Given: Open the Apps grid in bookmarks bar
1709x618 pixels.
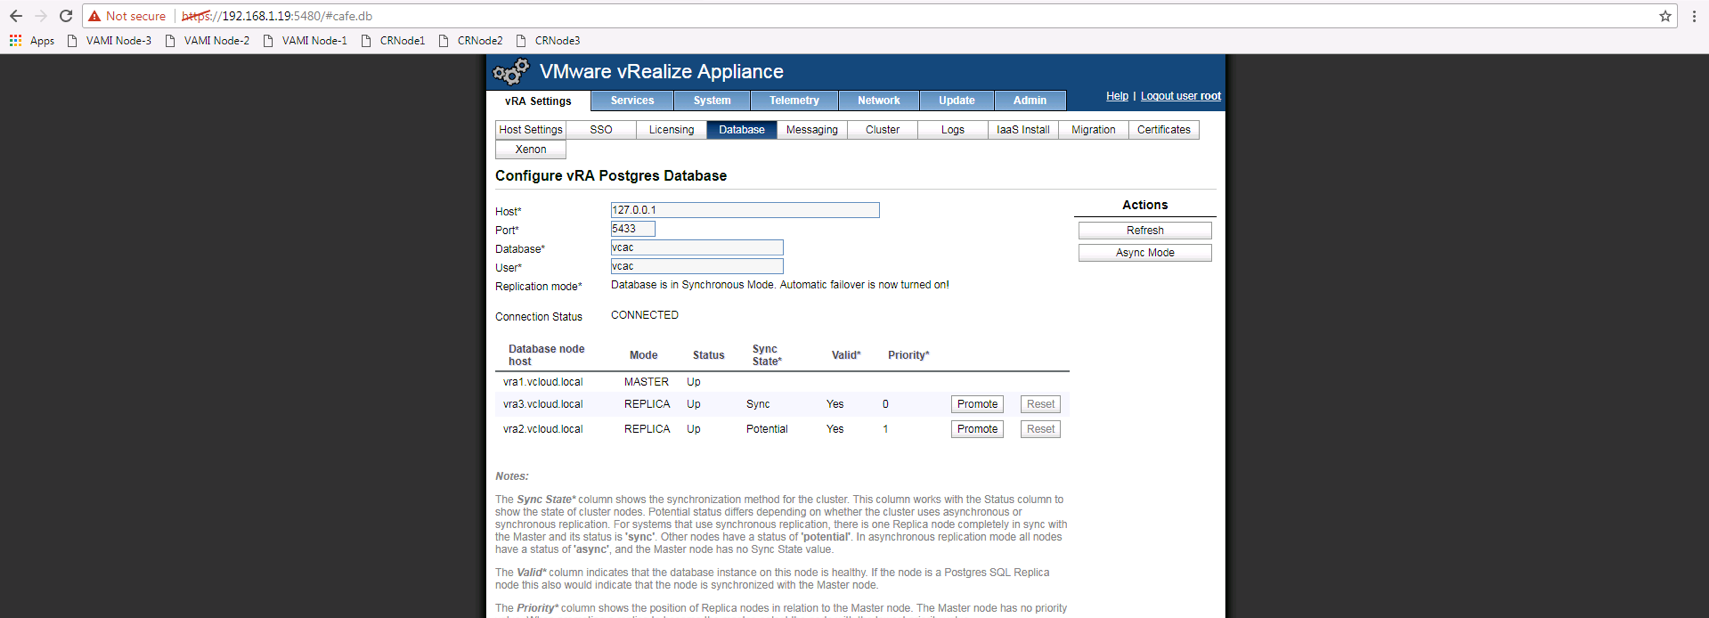Looking at the screenshot, I should [32, 41].
